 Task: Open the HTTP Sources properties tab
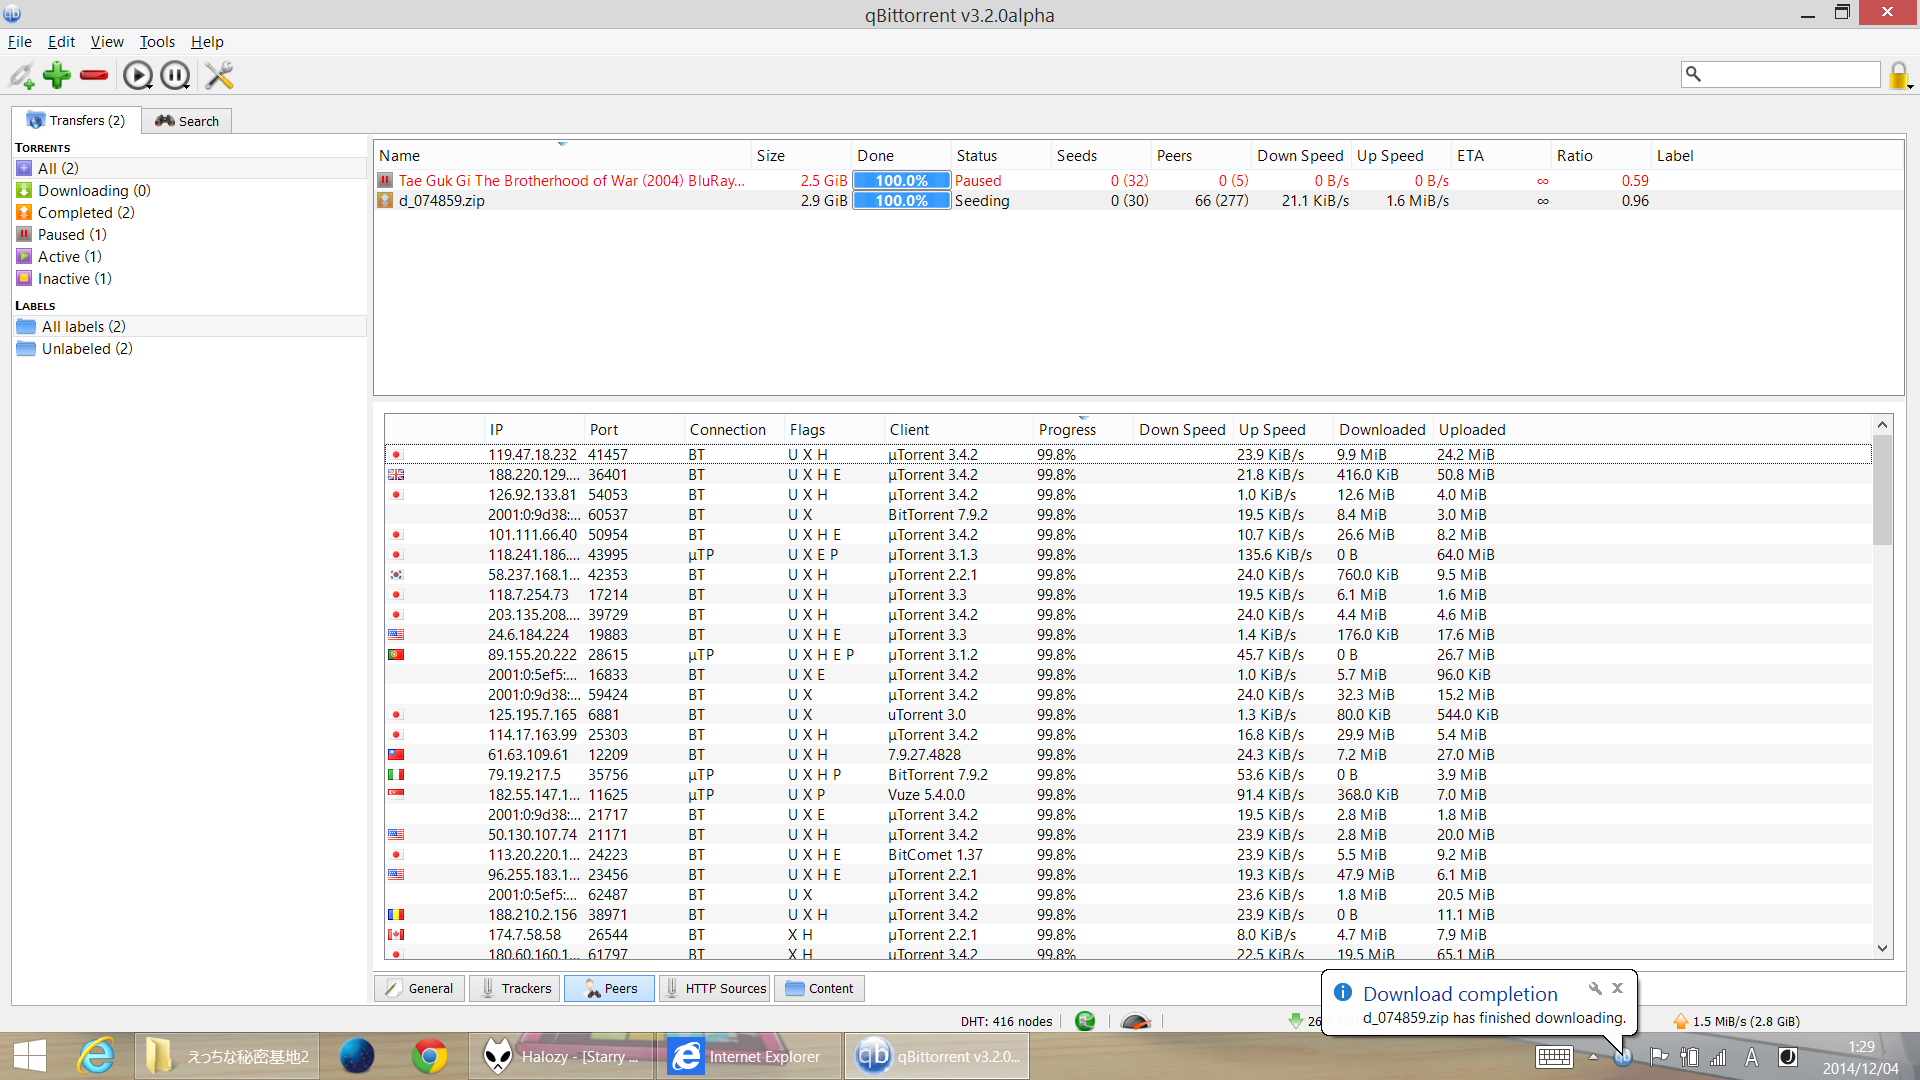[715, 988]
